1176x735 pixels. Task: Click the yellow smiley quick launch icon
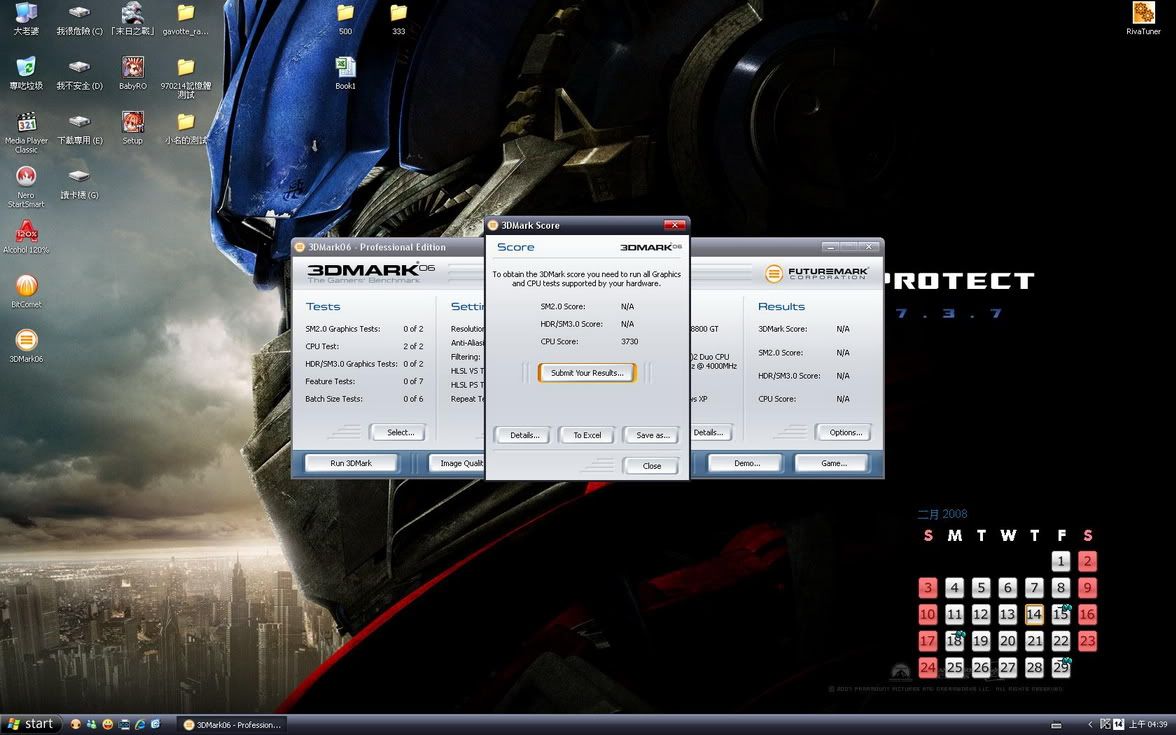click(107, 724)
